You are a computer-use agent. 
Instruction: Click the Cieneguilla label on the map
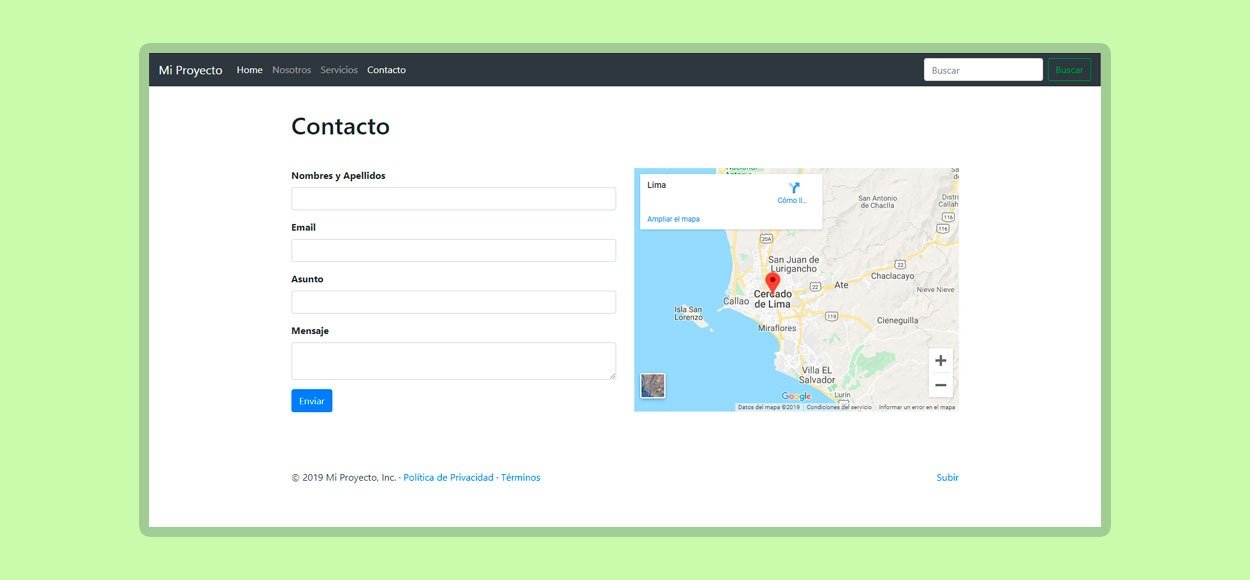(x=897, y=321)
